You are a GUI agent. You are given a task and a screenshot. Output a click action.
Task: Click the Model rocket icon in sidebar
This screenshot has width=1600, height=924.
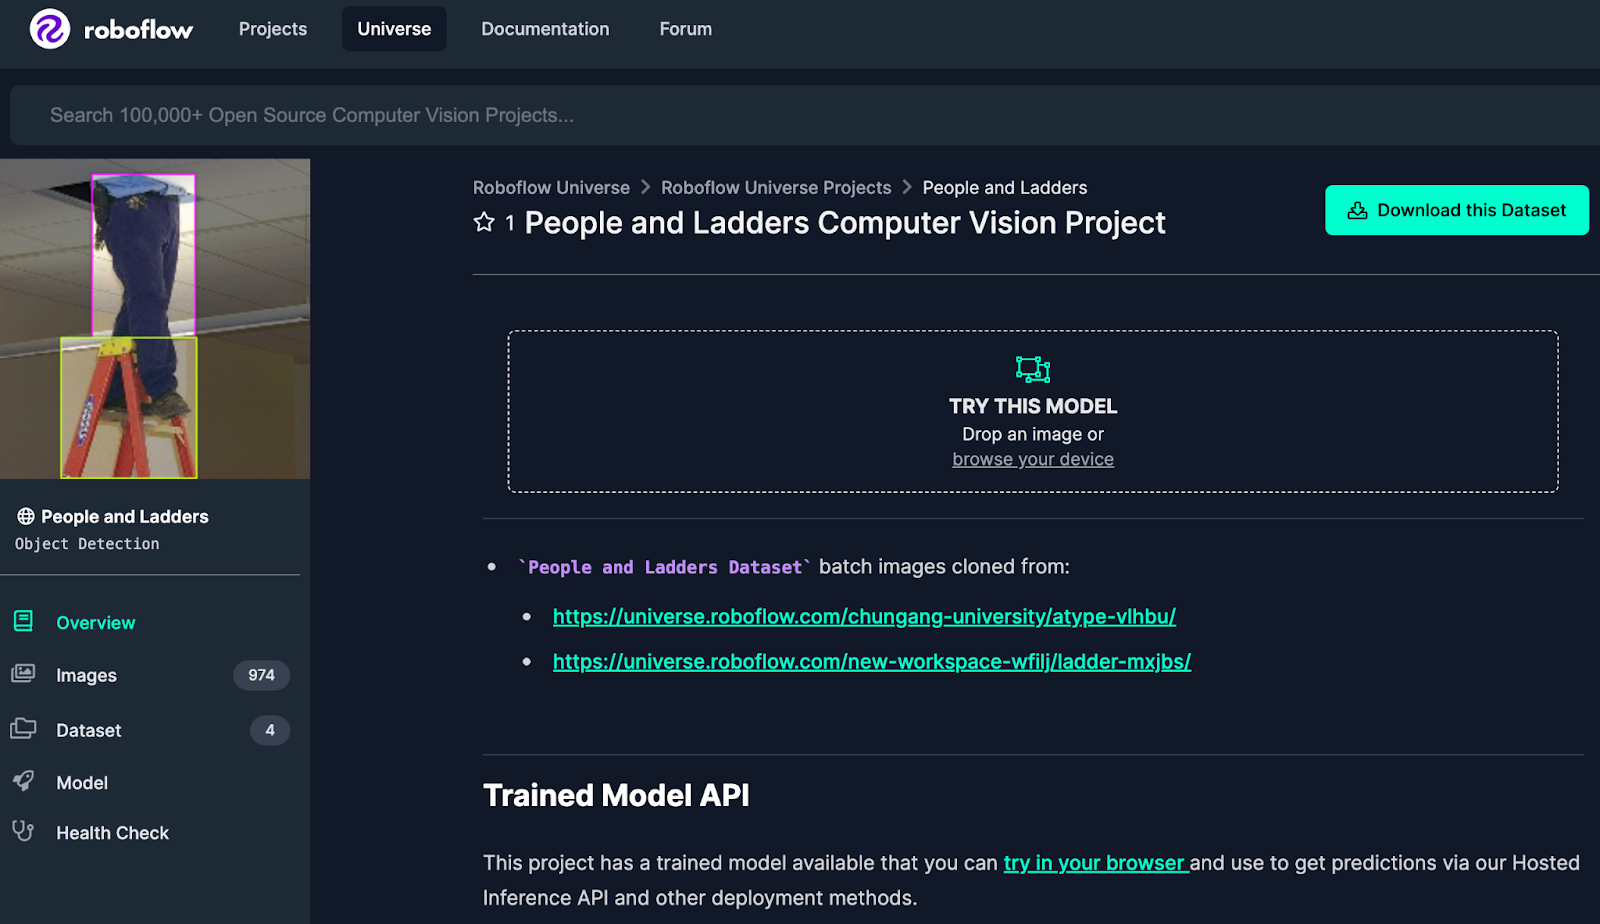point(23,781)
